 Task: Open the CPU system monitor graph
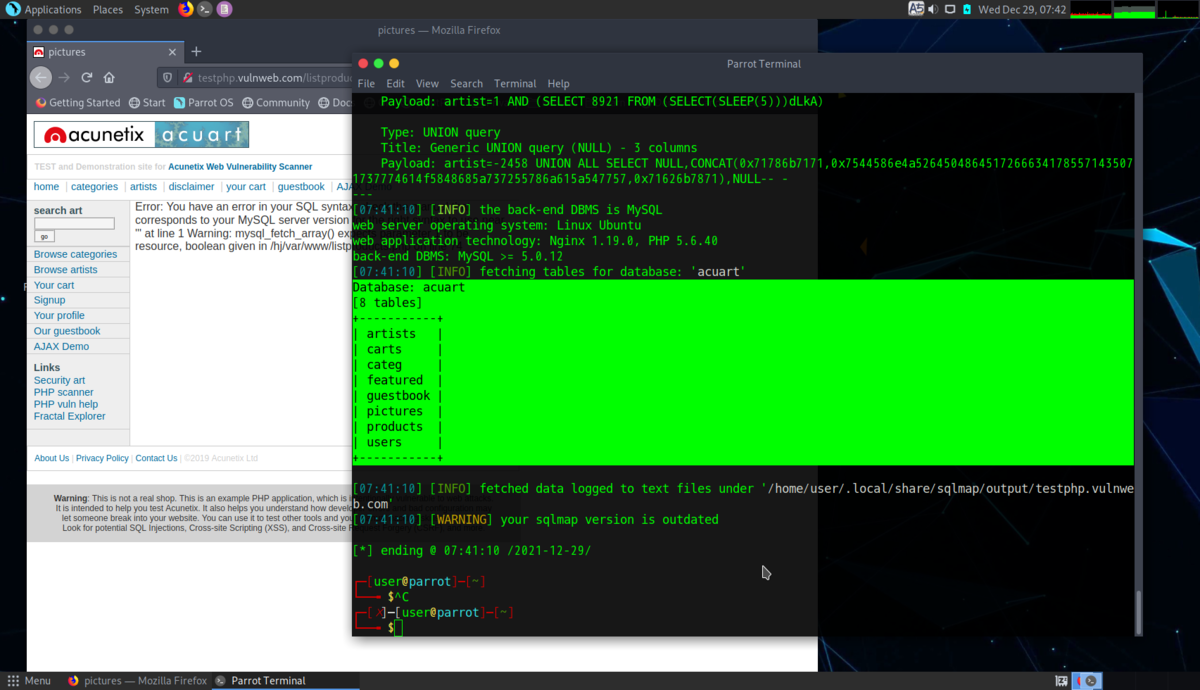click(1089, 9)
